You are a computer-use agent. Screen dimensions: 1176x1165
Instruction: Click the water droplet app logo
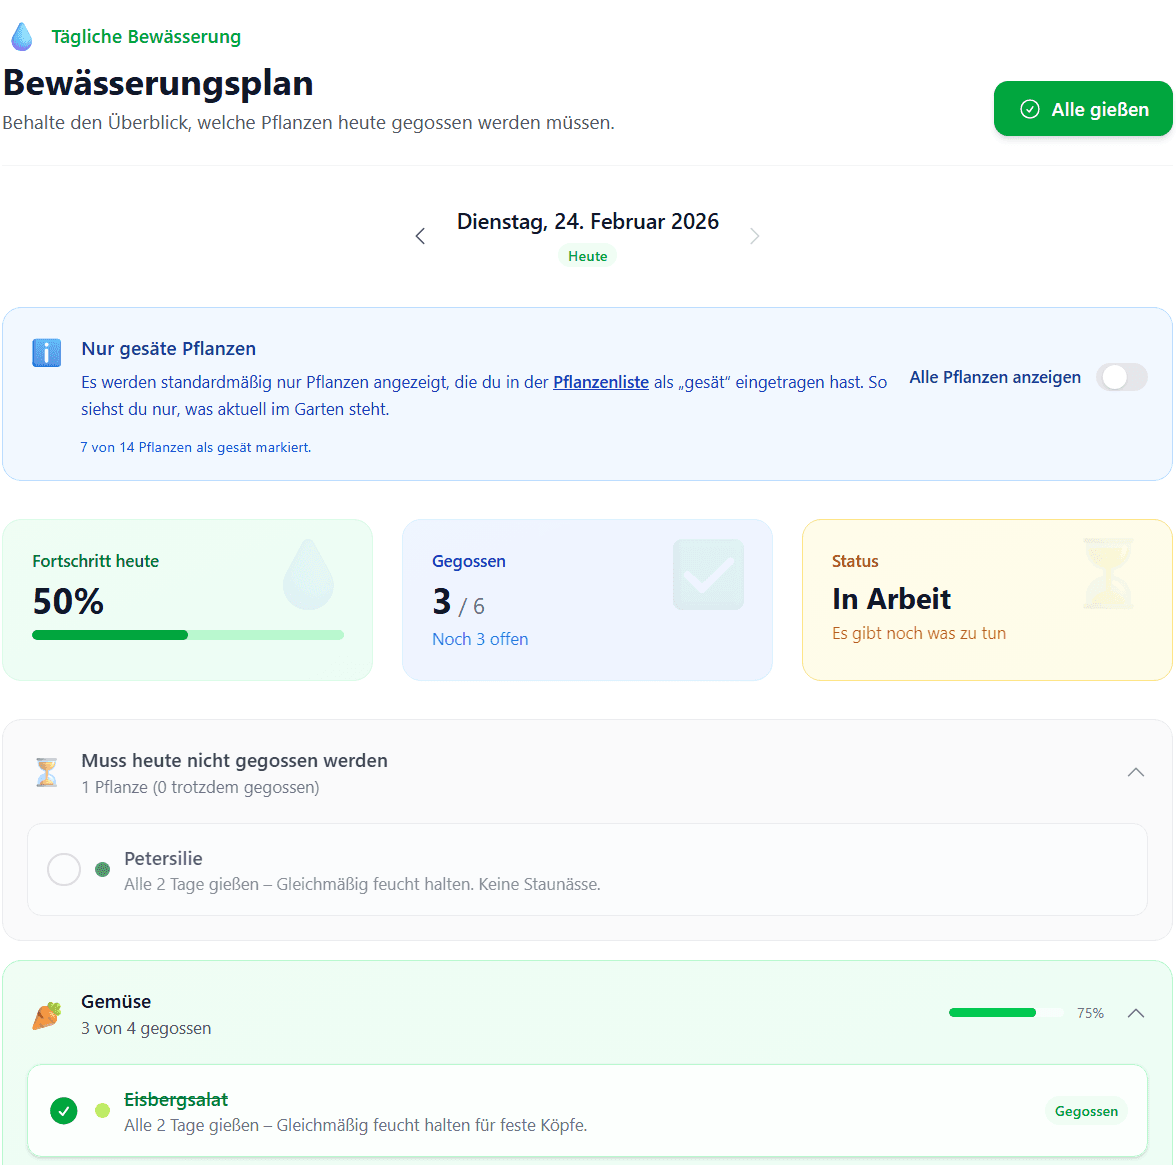tap(21, 36)
